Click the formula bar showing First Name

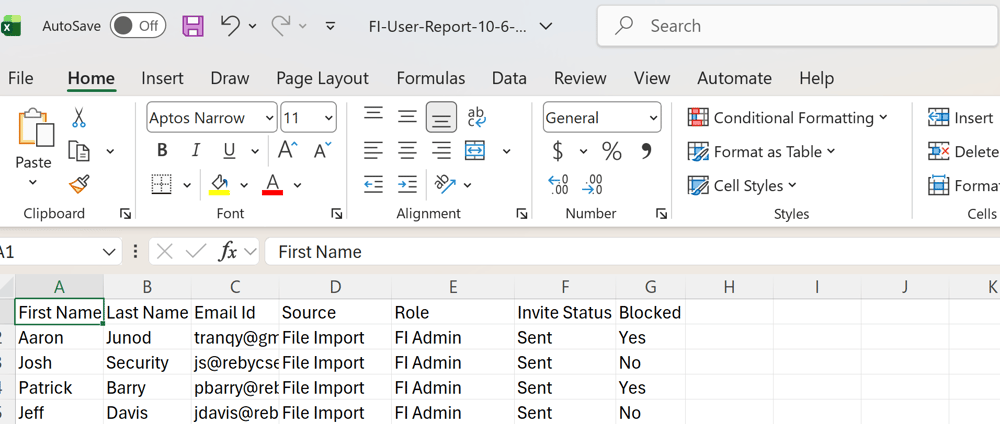coord(631,252)
